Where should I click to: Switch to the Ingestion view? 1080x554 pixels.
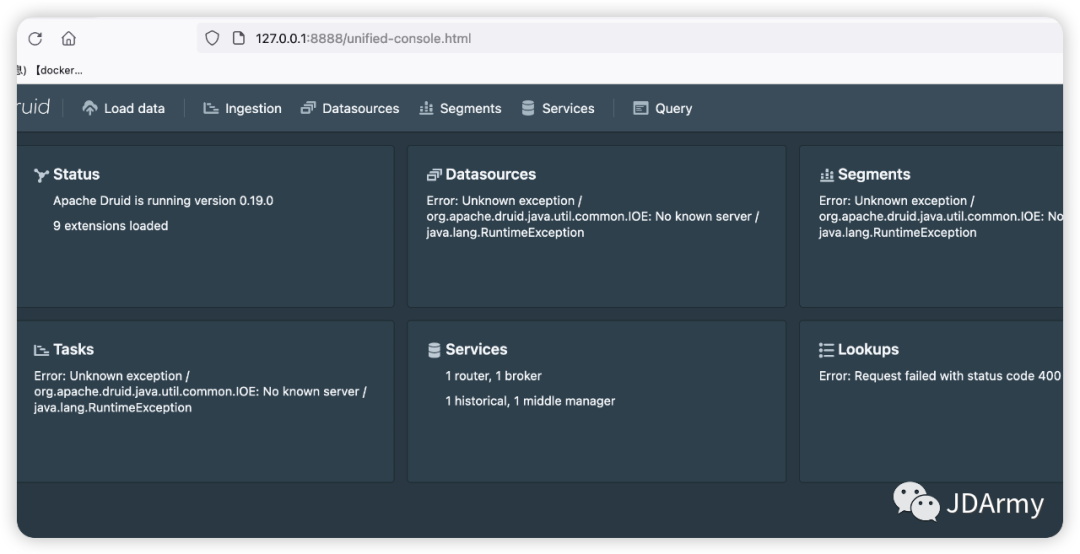click(242, 108)
